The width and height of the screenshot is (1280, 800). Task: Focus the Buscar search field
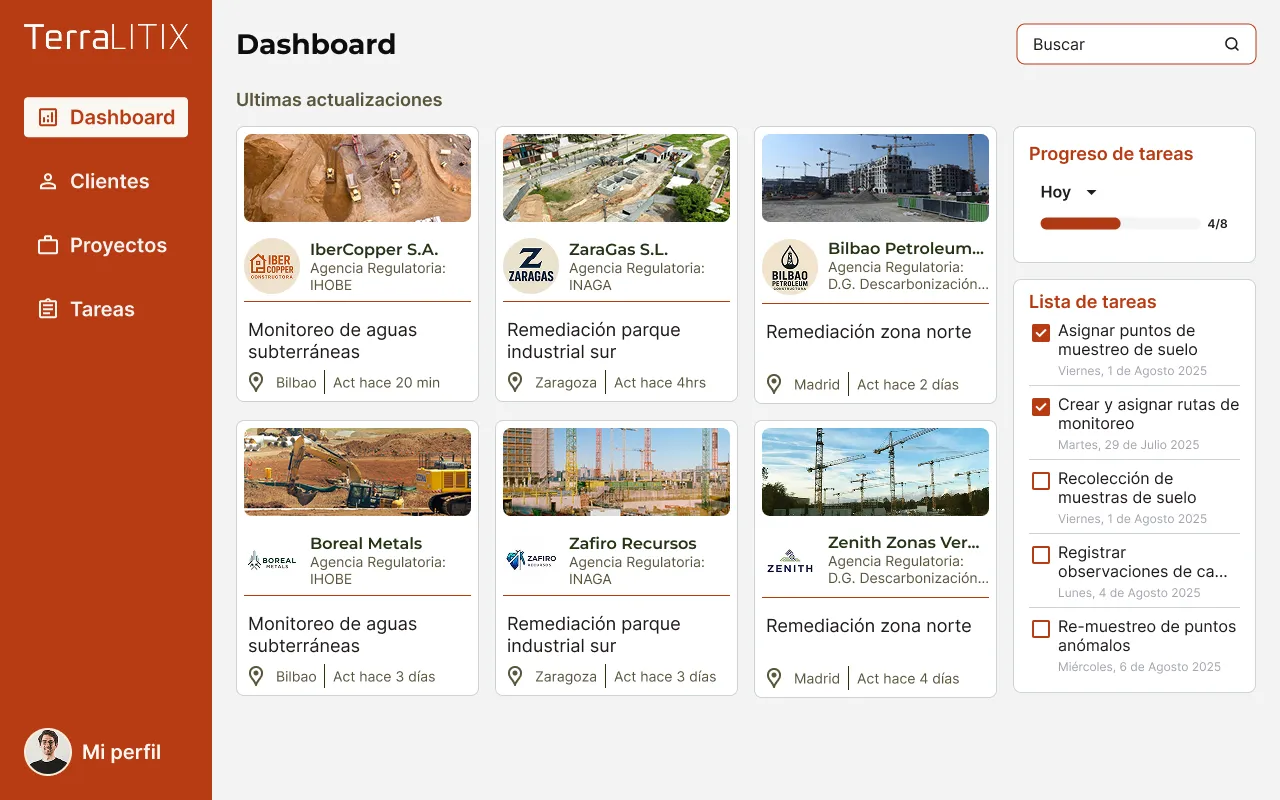click(x=1120, y=44)
